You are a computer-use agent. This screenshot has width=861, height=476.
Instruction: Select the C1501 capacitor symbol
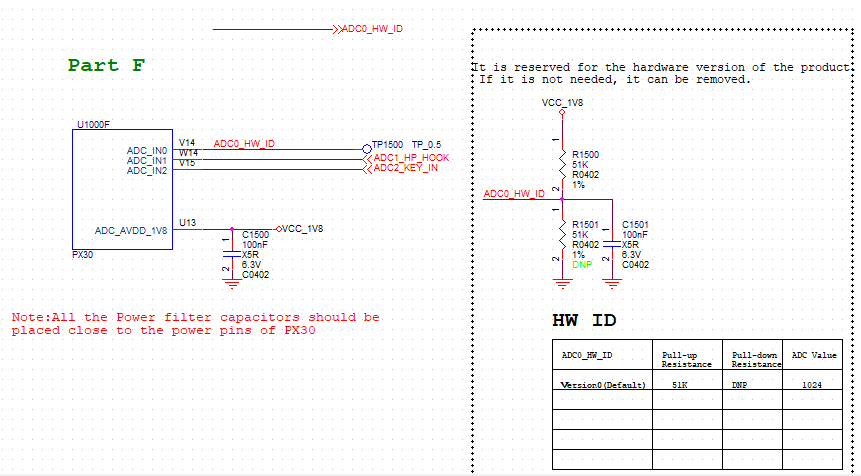(x=612, y=244)
